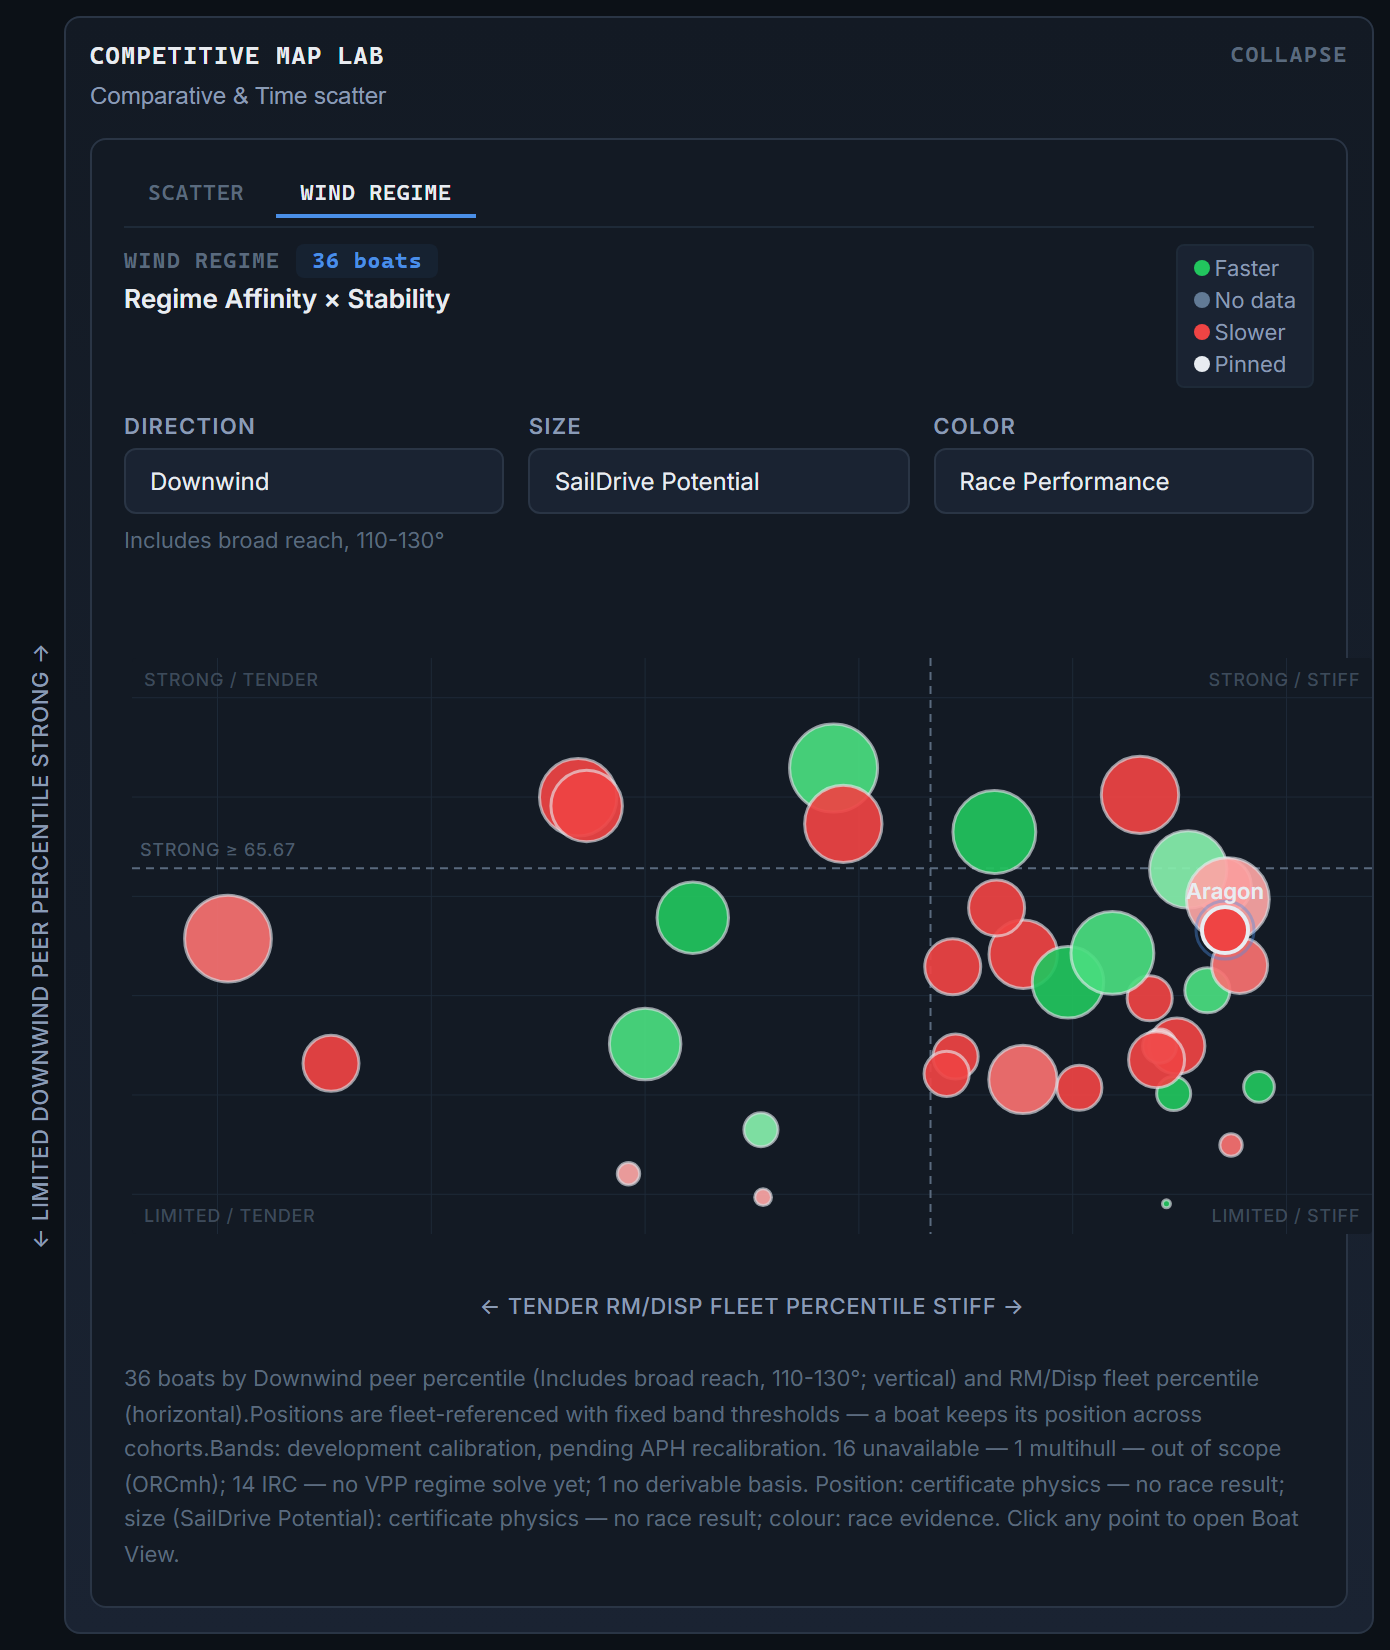Toggle the No data legend entry
Image resolution: width=1390 pixels, height=1650 pixels.
[x=1244, y=300]
